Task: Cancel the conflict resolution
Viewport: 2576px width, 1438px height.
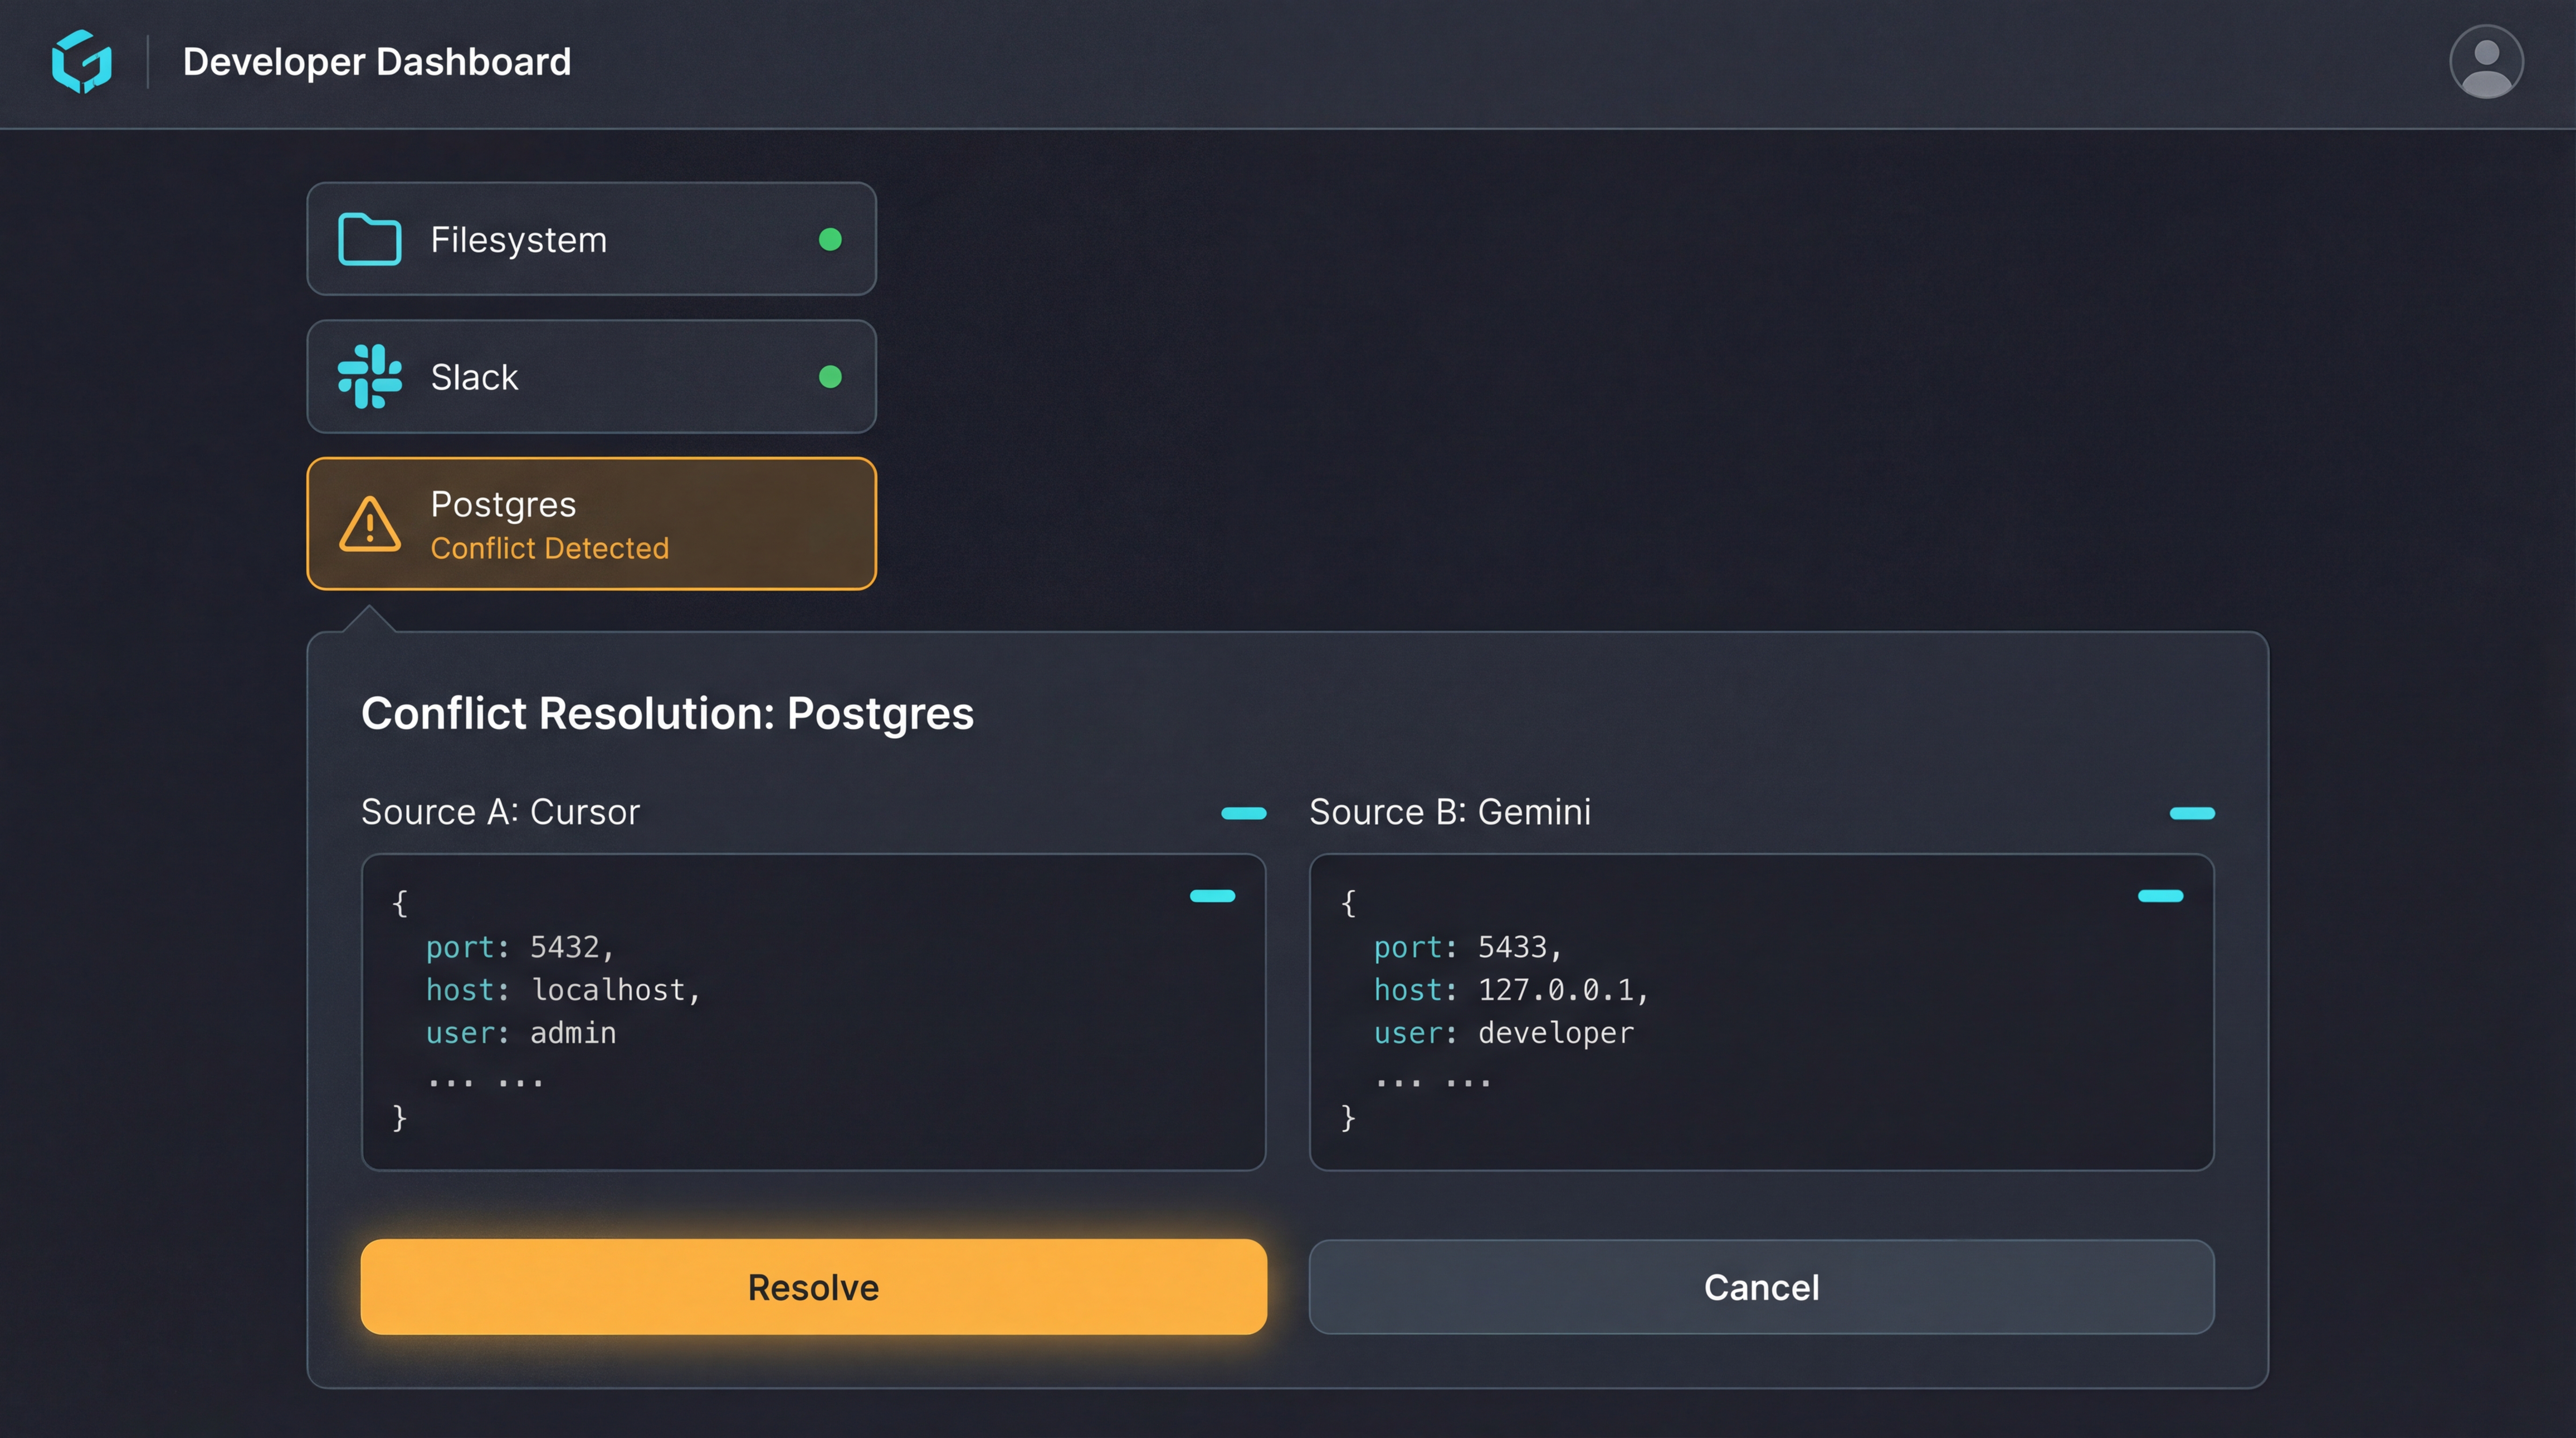Action: click(1761, 1287)
